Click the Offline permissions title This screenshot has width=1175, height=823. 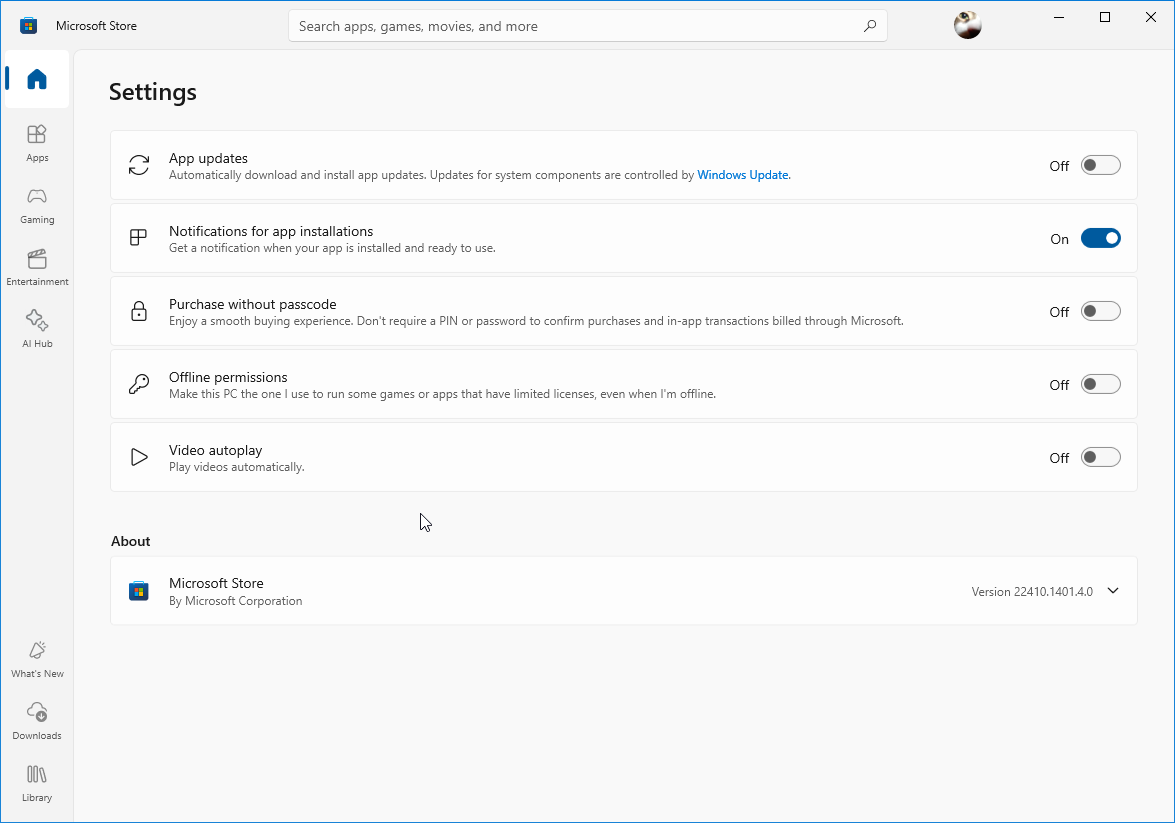(228, 377)
